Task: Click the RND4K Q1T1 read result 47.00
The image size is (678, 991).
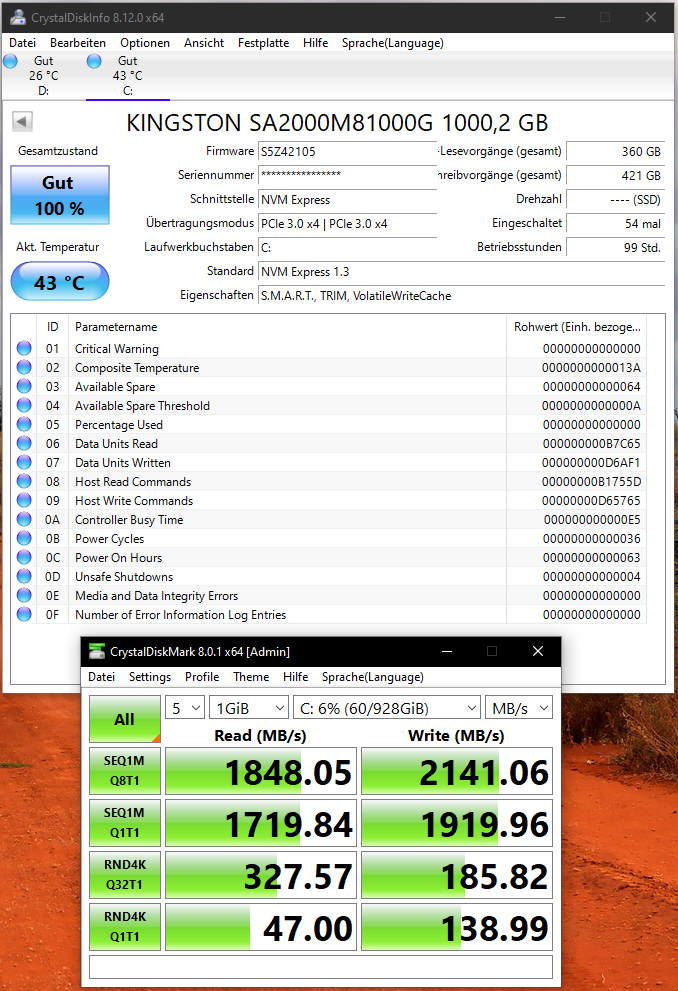Action: point(261,927)
